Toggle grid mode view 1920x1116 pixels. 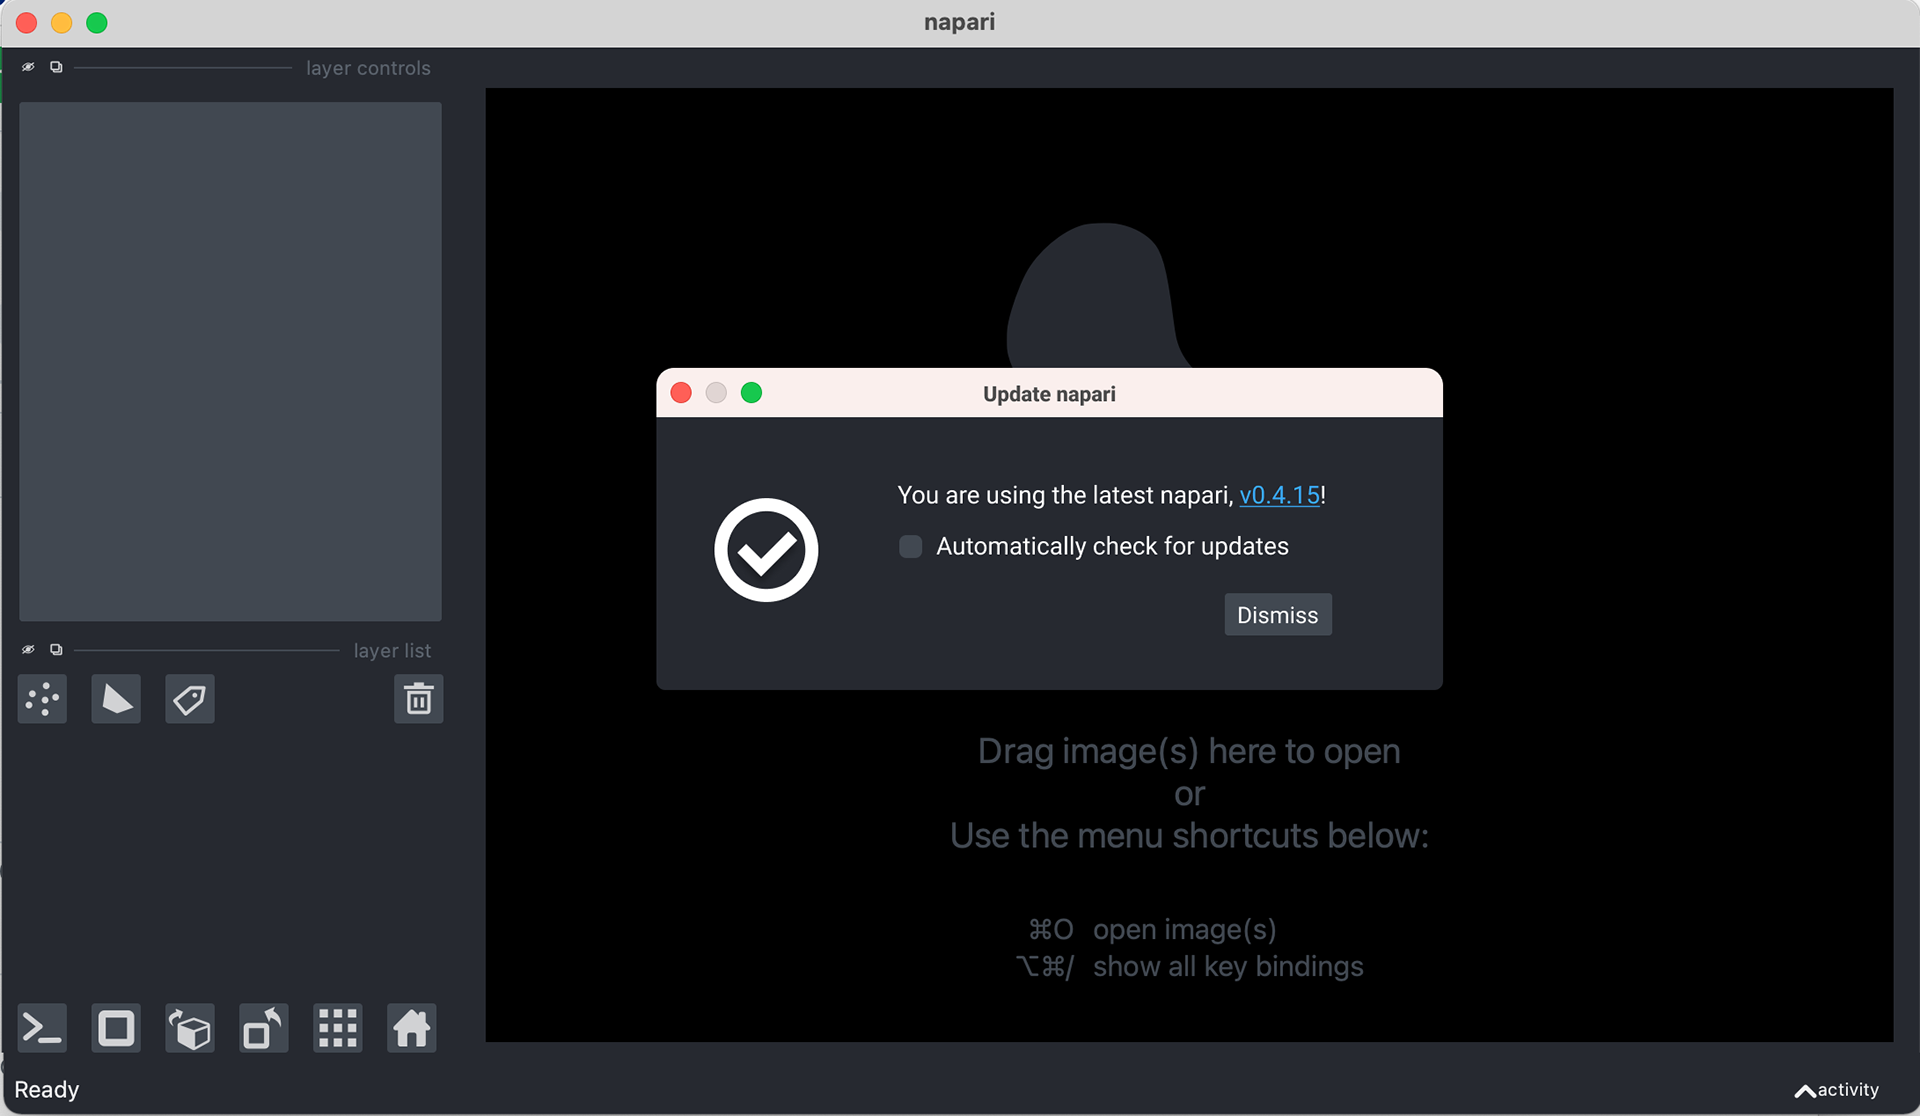337,1028
